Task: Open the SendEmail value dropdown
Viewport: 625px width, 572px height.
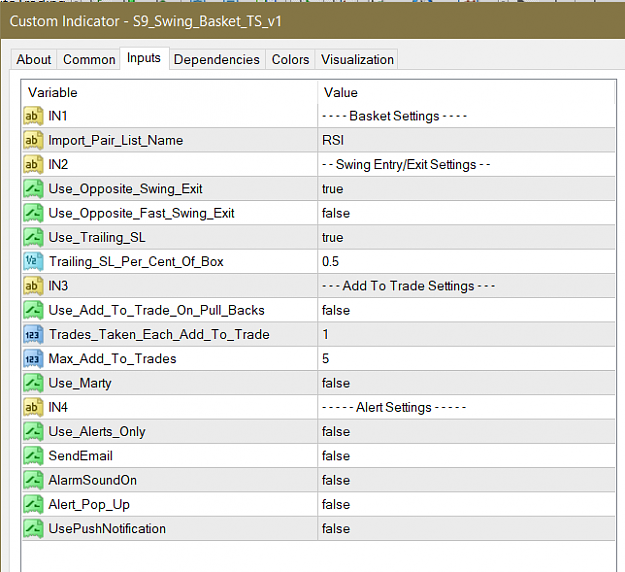Action: 466,456
